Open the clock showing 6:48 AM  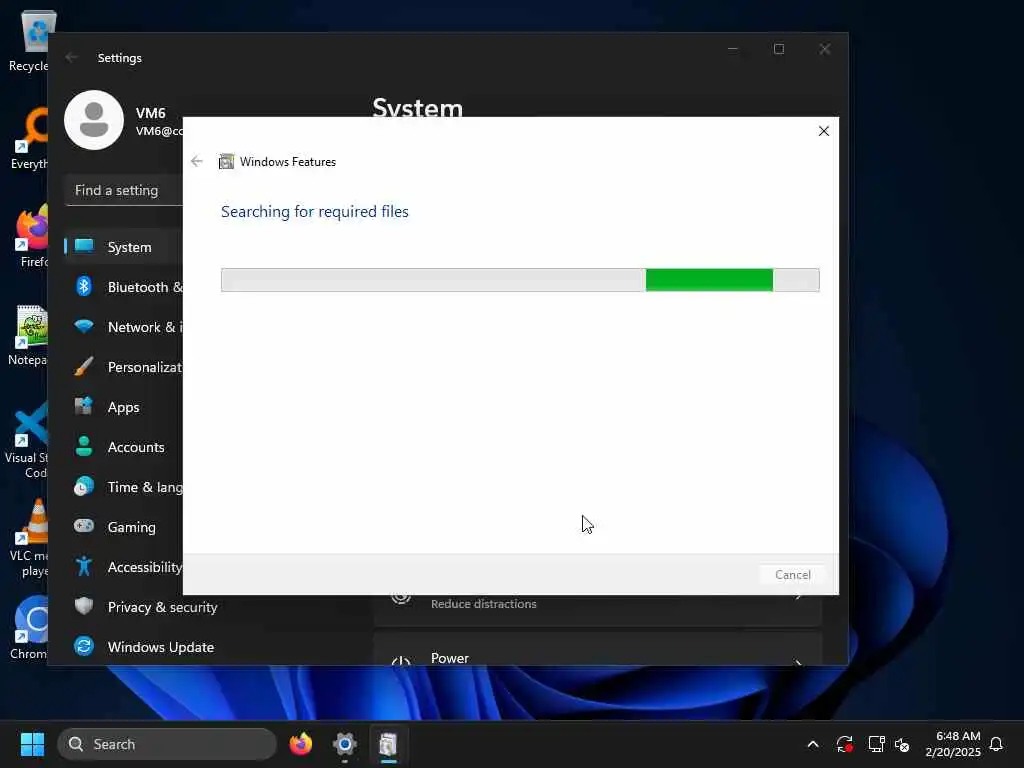(x=952, y=744)
